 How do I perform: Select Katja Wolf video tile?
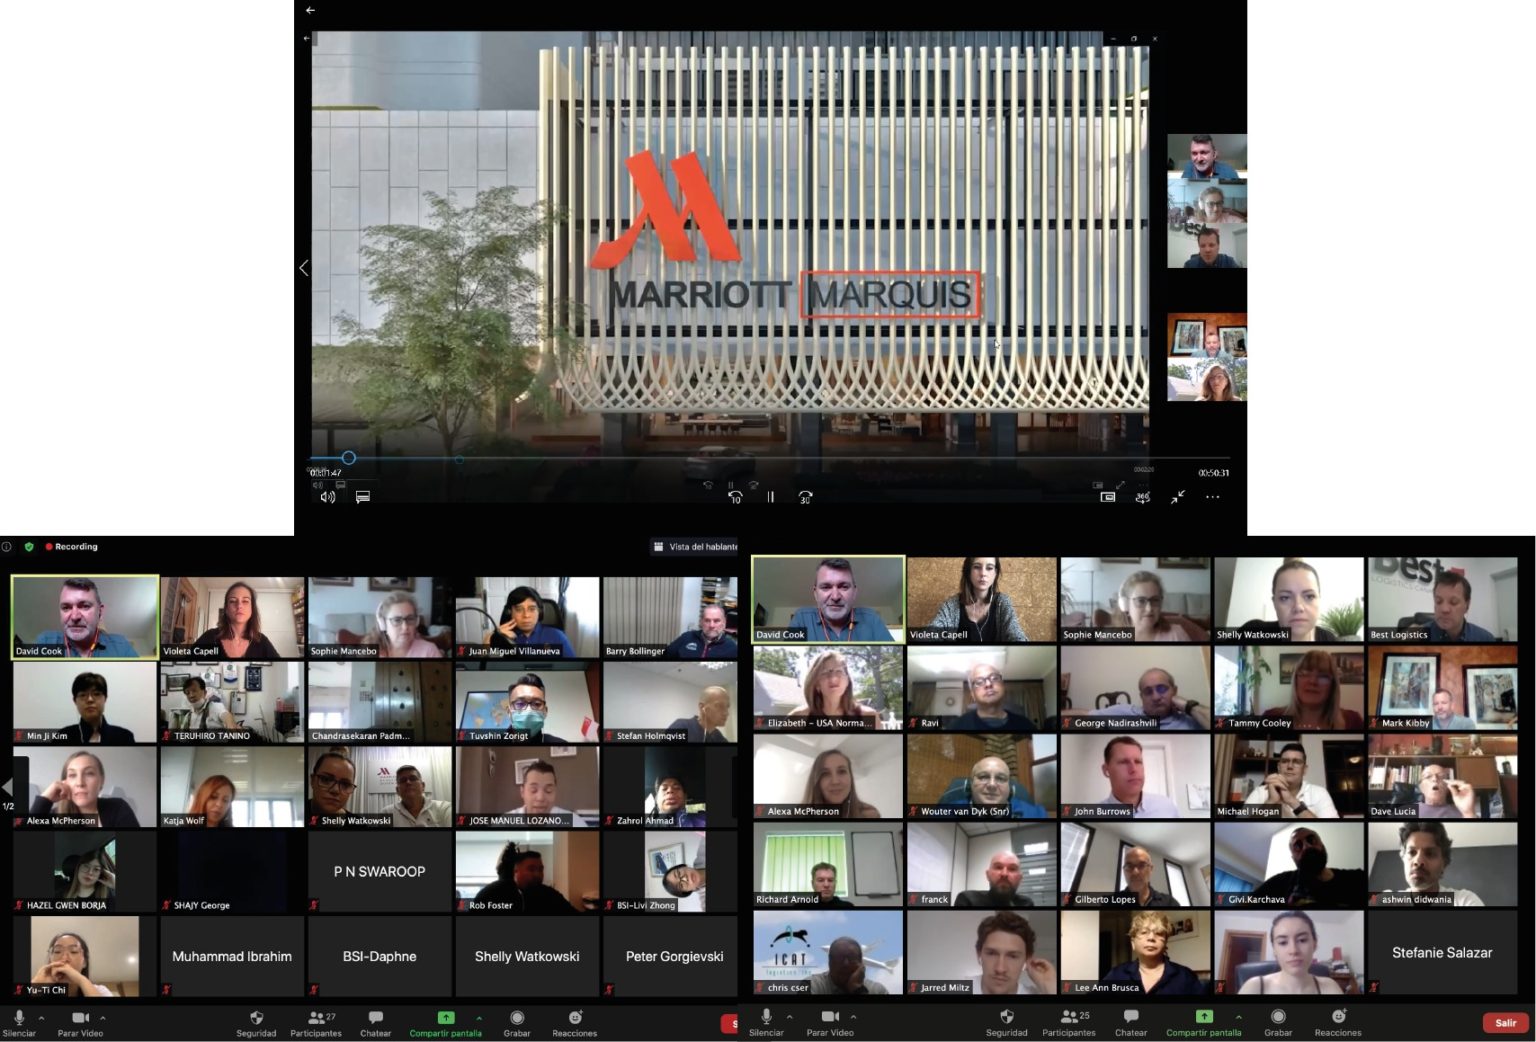click(x=232, y=787)
